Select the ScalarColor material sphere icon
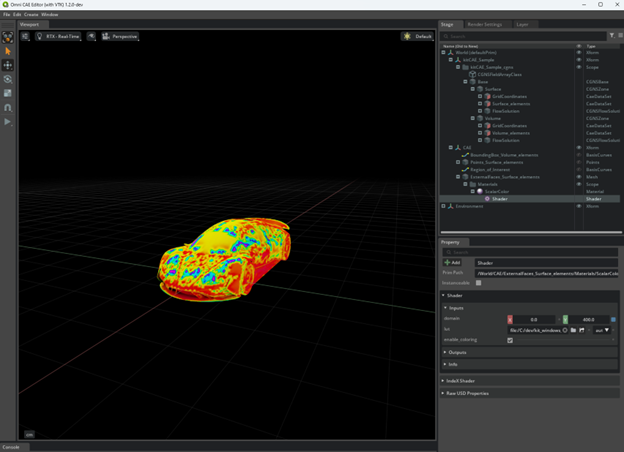The height and width of the screenshot is (452, 624). [x=480, y=191]
